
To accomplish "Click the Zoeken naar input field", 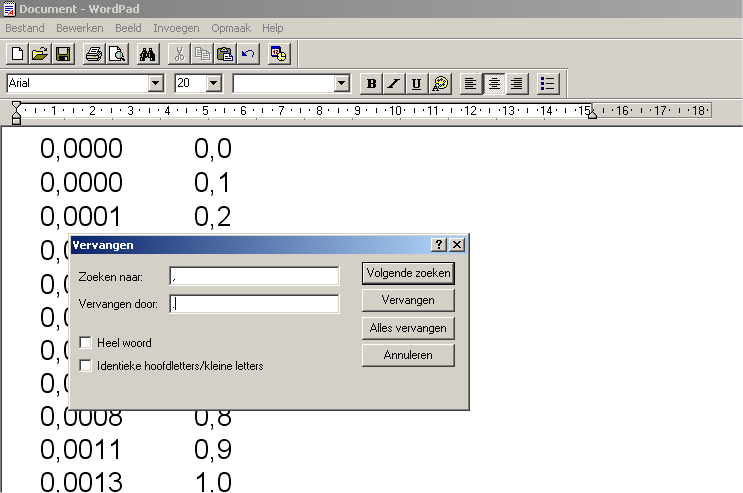I will tap(254, 276).
